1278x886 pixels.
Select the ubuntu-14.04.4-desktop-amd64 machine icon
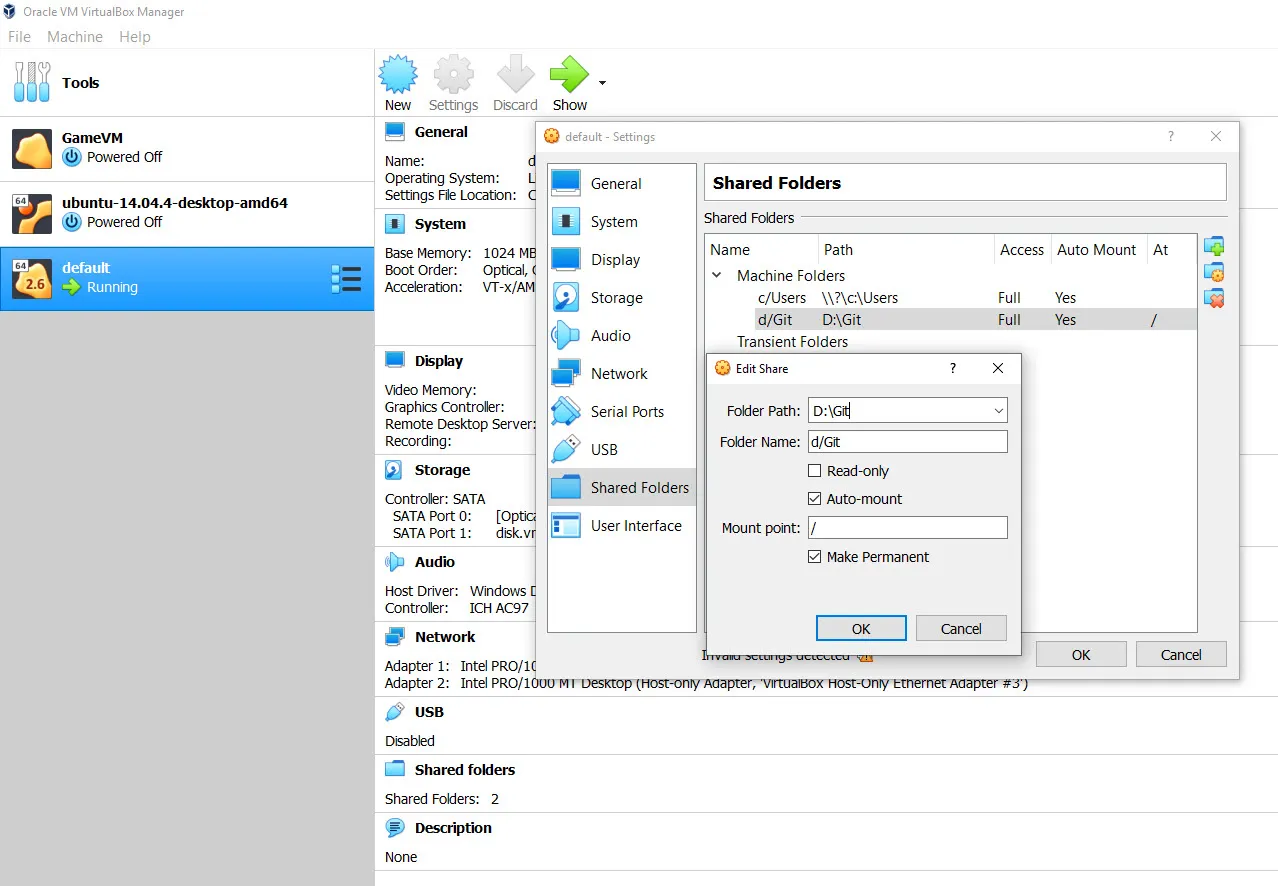pos(32,214)
